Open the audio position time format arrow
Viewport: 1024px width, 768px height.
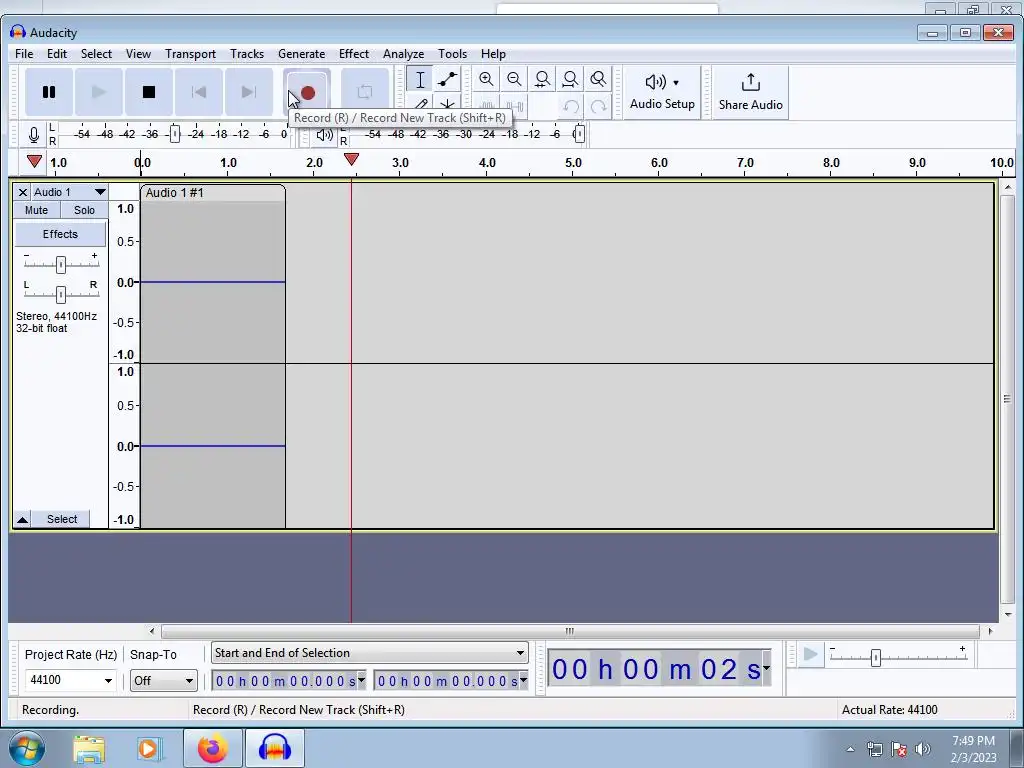[x=766, y=668]
